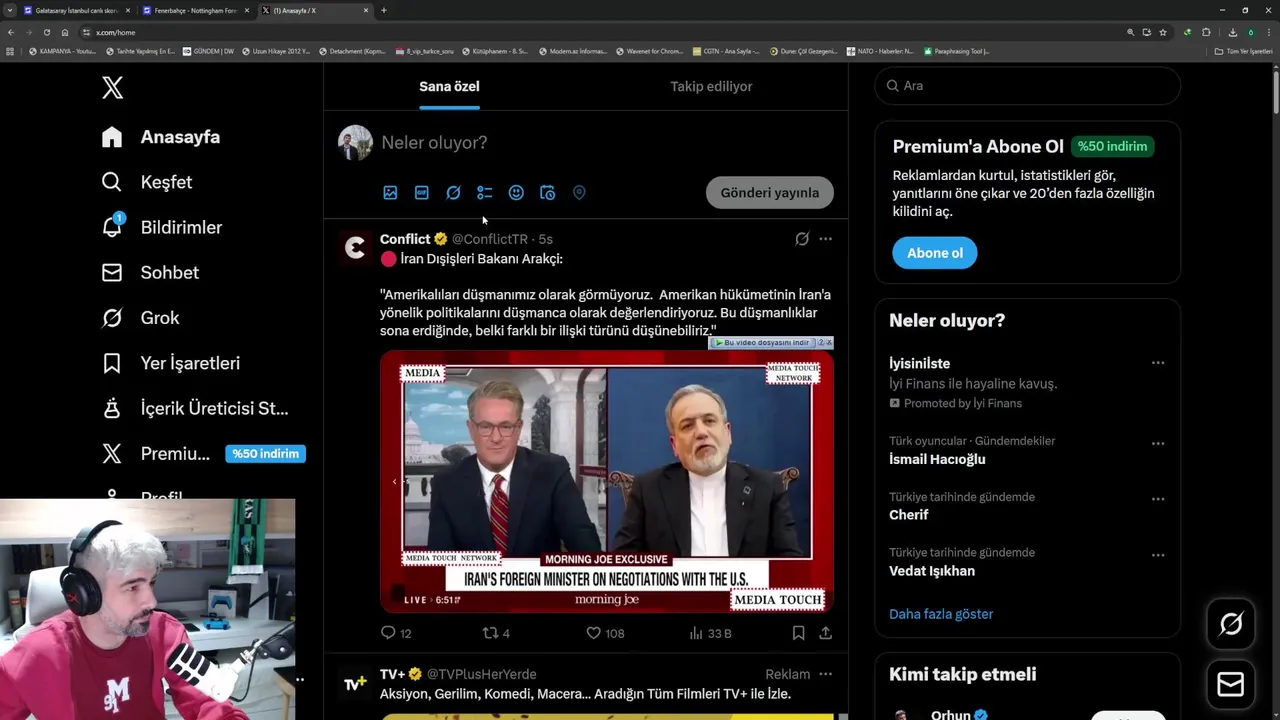Open a new browser tab
The height and width of the screenshot is (720, 1280).
[x=384, y=10]
